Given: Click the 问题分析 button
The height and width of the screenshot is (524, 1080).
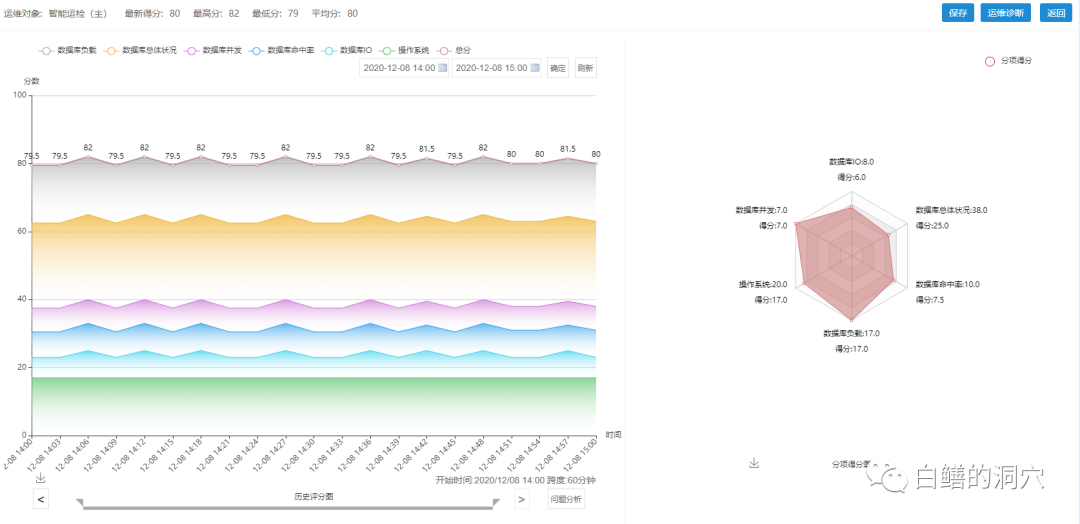Looking at the screenshot, I should tap(565, 499).
